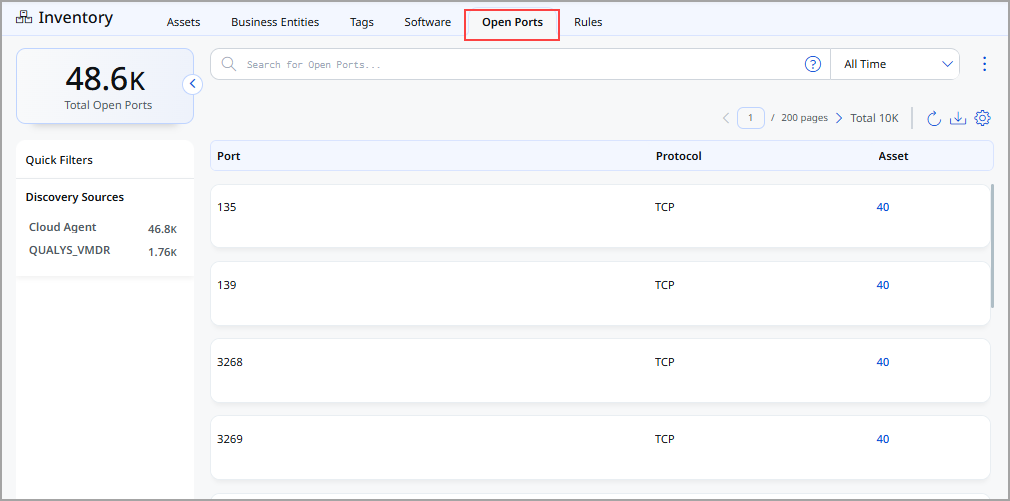
Task: Open search help question mark icon
Action: [x=813, y=64]
